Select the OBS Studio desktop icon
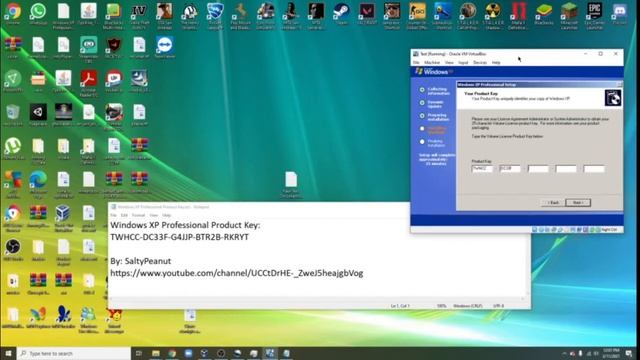This screenshot has width=640, height=360. coord(13,247)
